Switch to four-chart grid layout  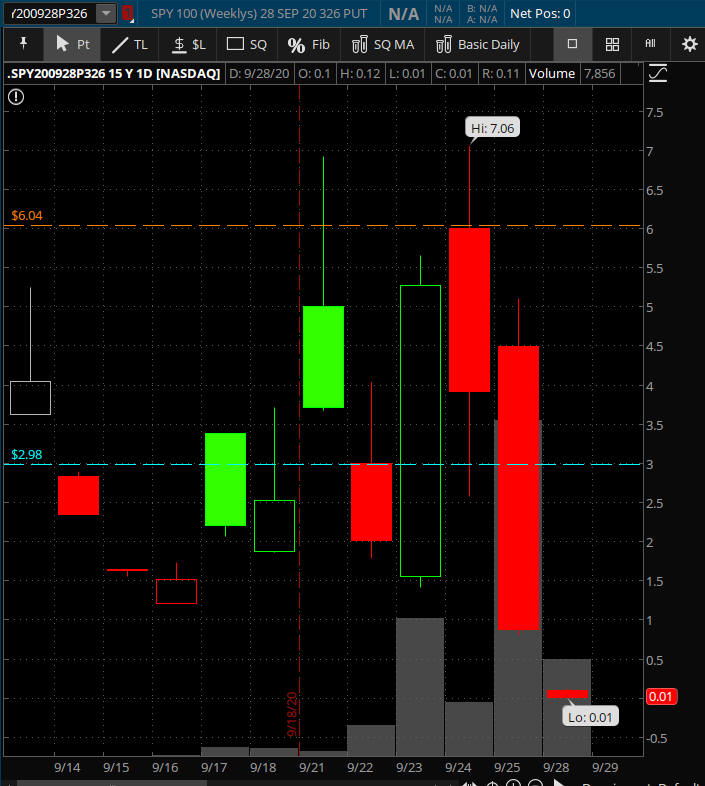pyautogui.click(x=612, y=44)
